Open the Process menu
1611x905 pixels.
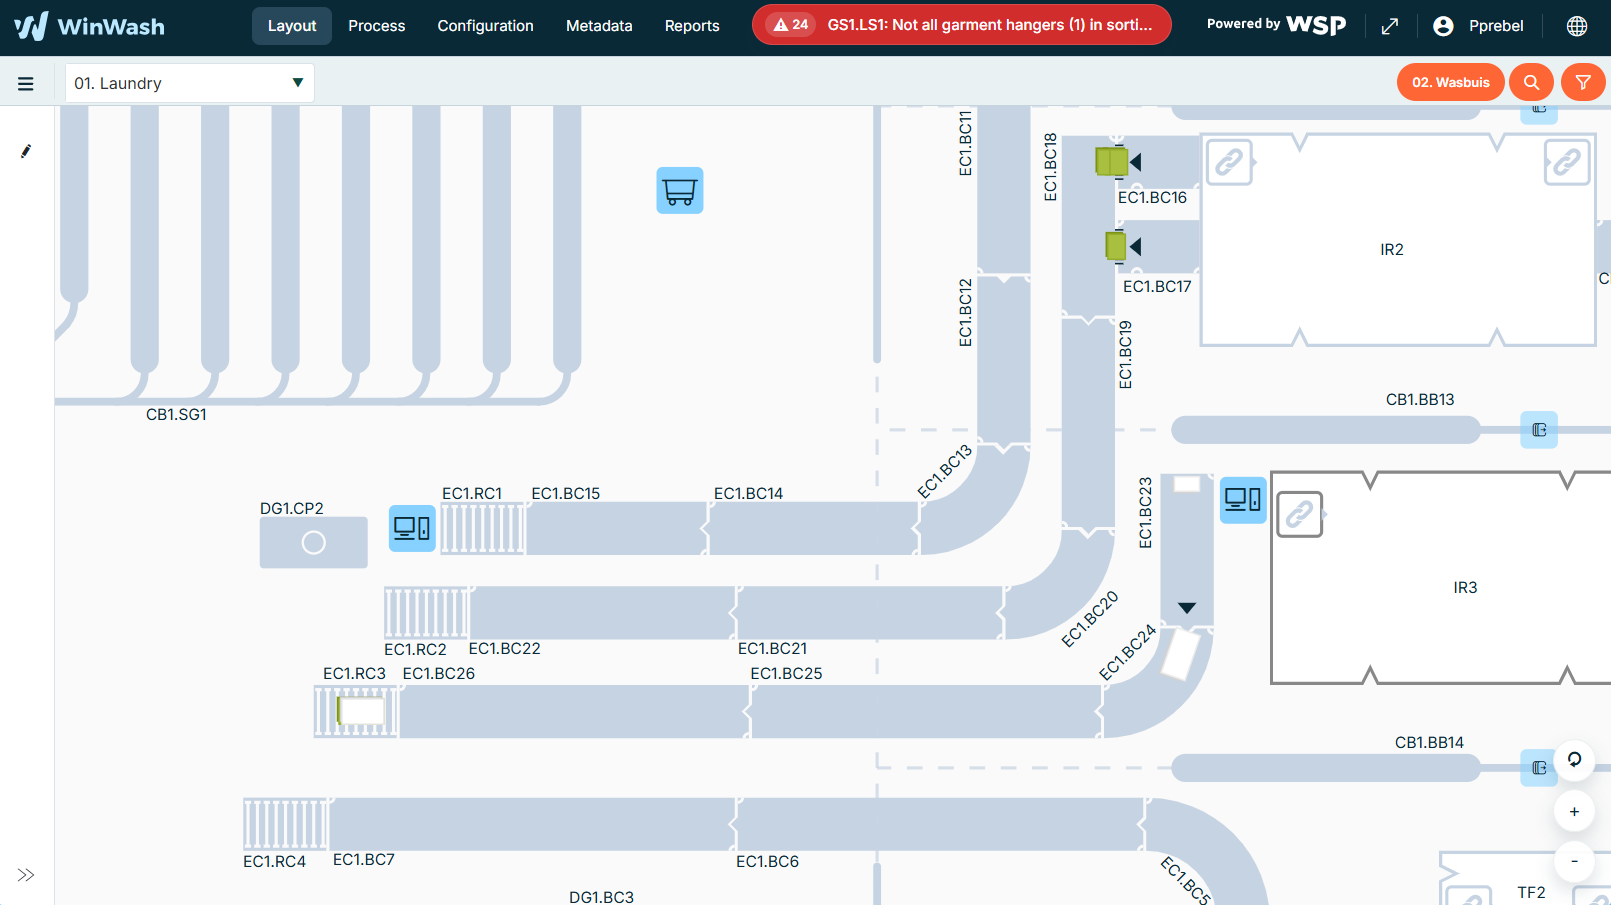(377, 26)
